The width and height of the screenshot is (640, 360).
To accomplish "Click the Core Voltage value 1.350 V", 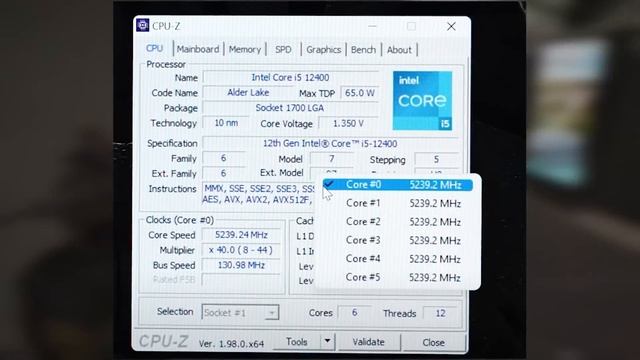I will pos(348,123).
